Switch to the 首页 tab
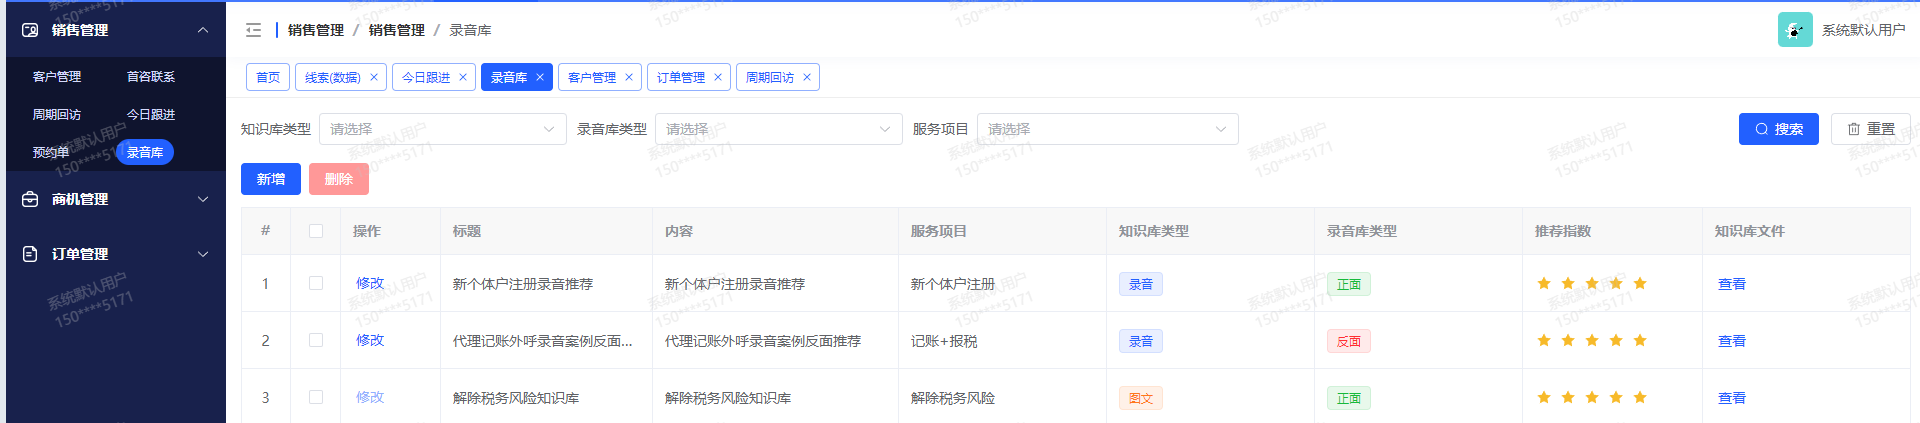Screen dimensions: 1920x423 [x=268, y=77]
